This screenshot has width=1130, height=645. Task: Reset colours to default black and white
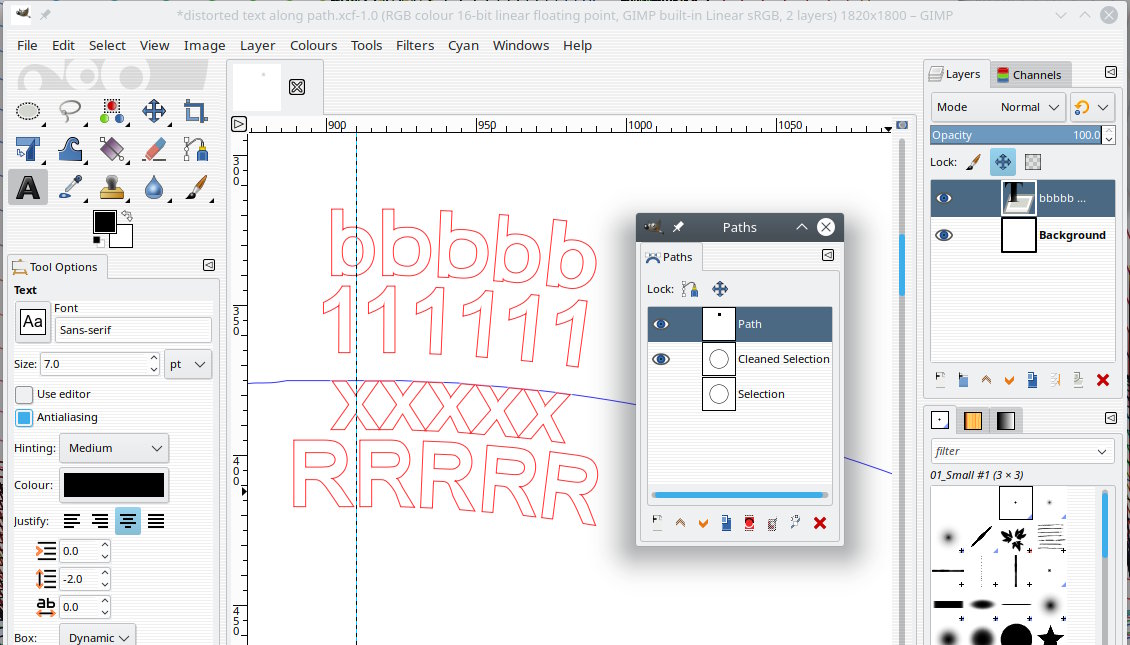coord(97,241)
